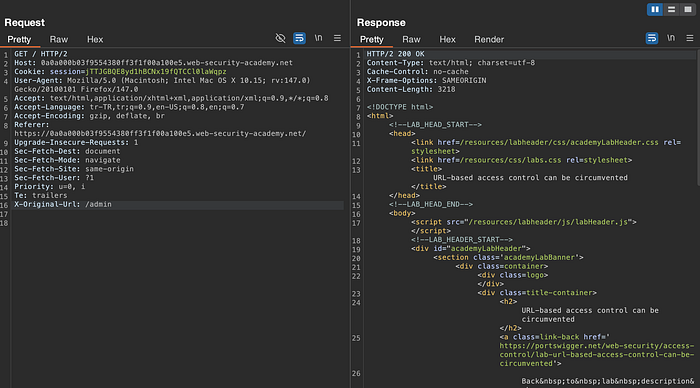
Task: Open Request panel hamburger options menu
Action: (x=337, y=38)
